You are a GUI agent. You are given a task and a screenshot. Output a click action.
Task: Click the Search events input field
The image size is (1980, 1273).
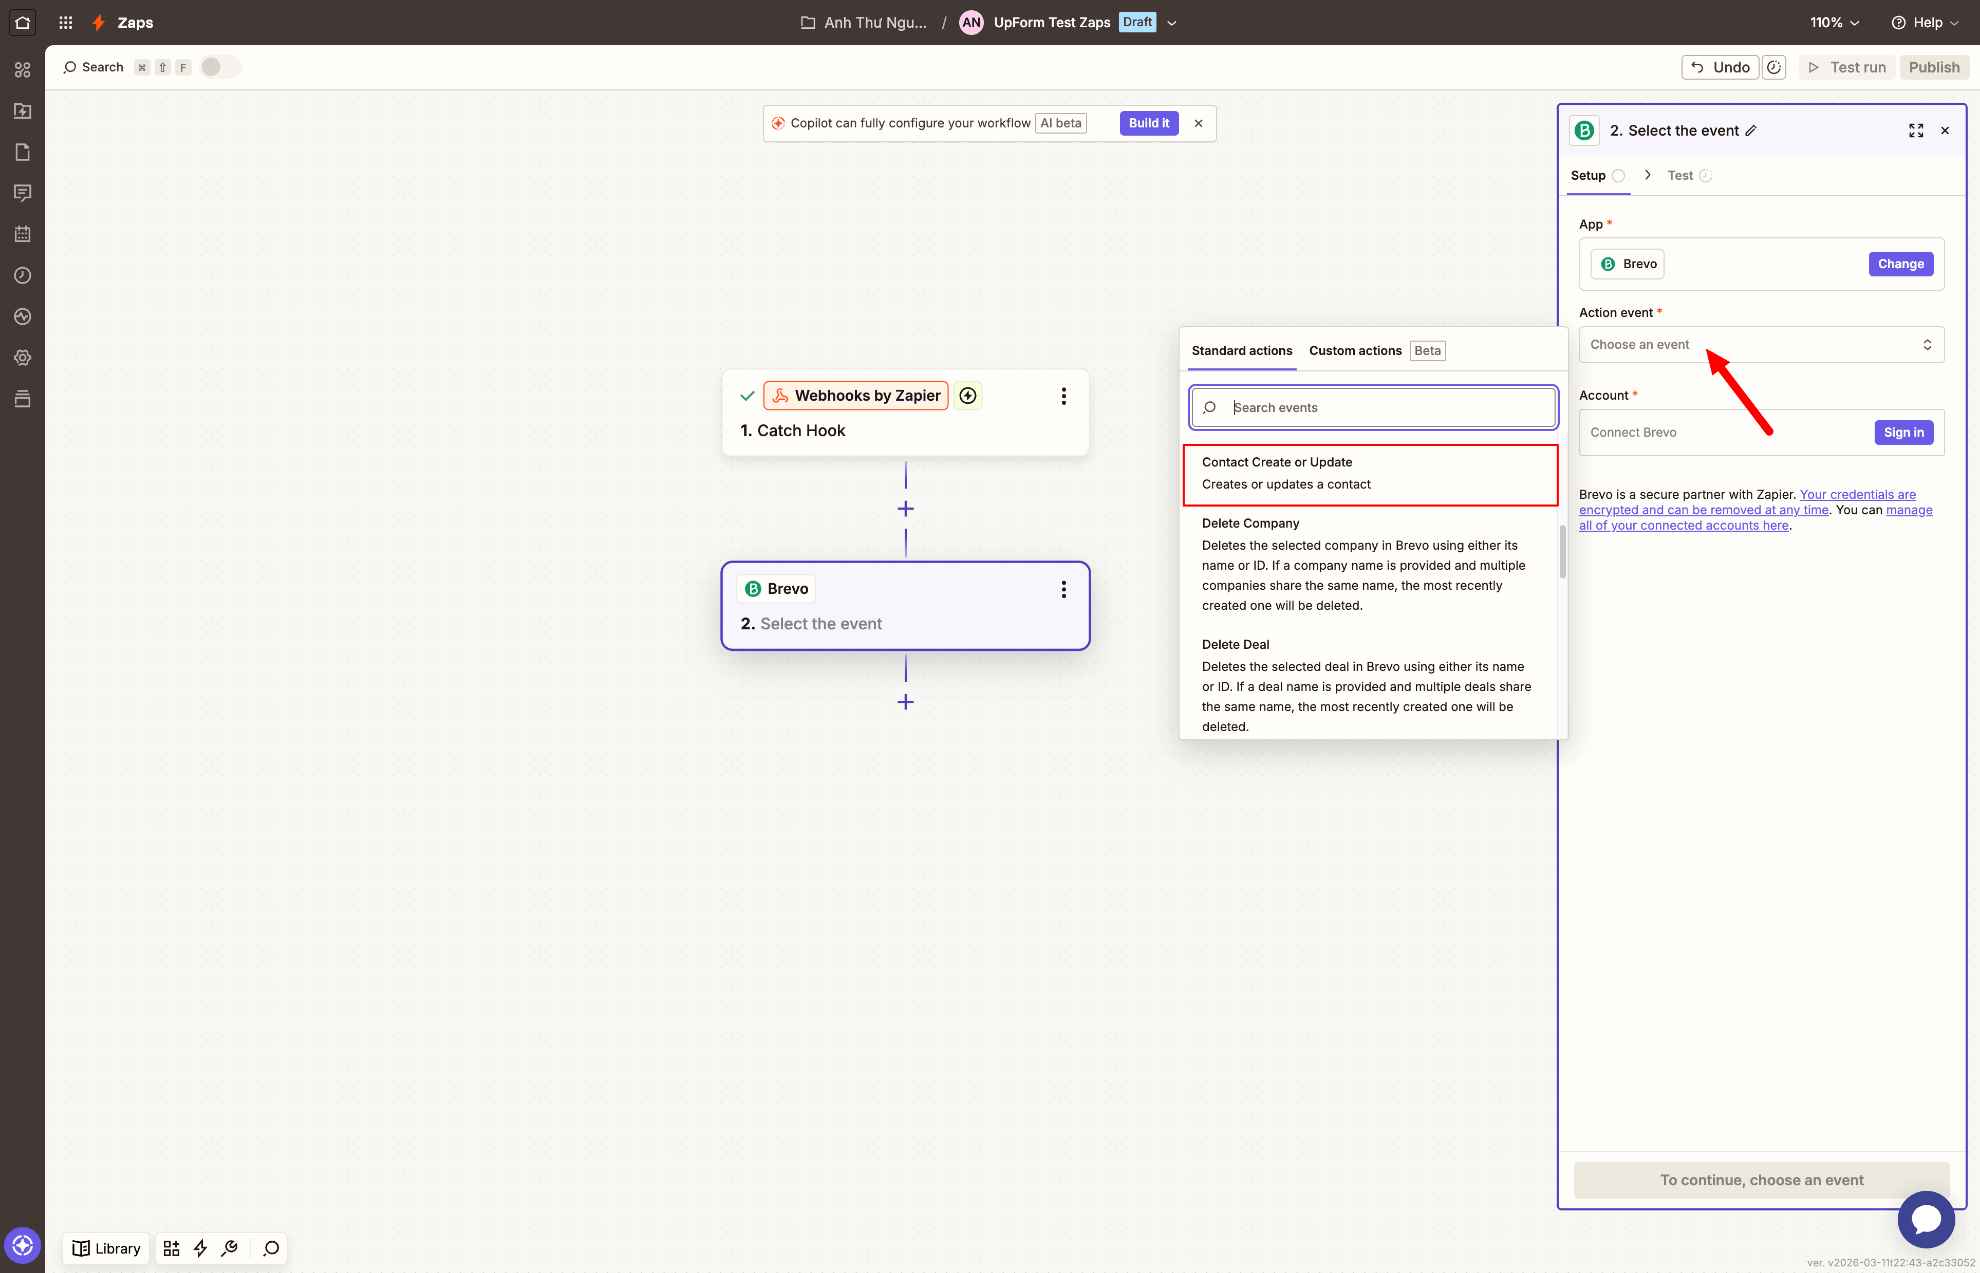[x=1373, y=408]
